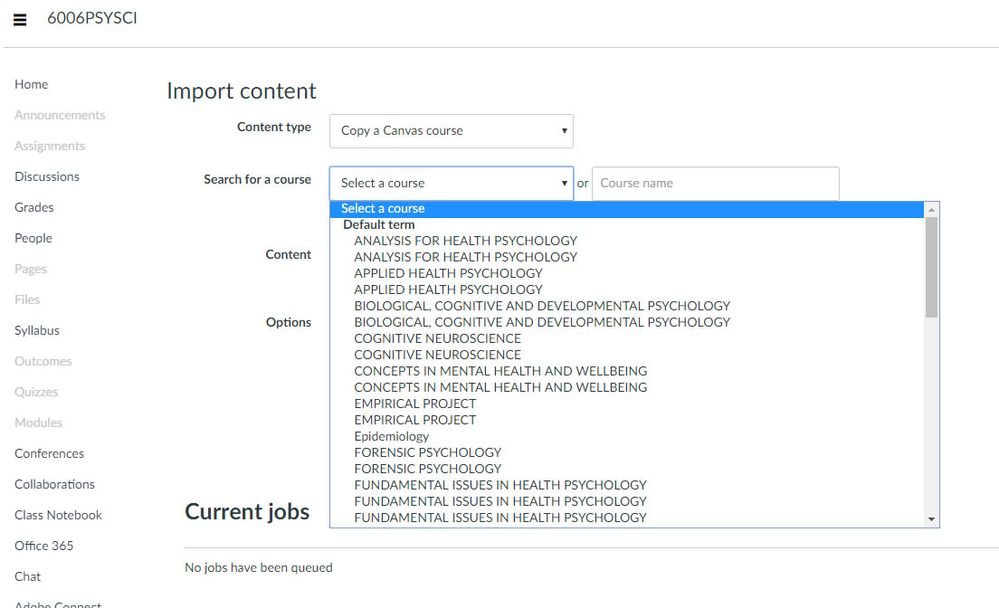Click the 6006PSYSCI course title
Image resolution: width=999 pixels, height=608 pixels.
click(x=92, y=18)
